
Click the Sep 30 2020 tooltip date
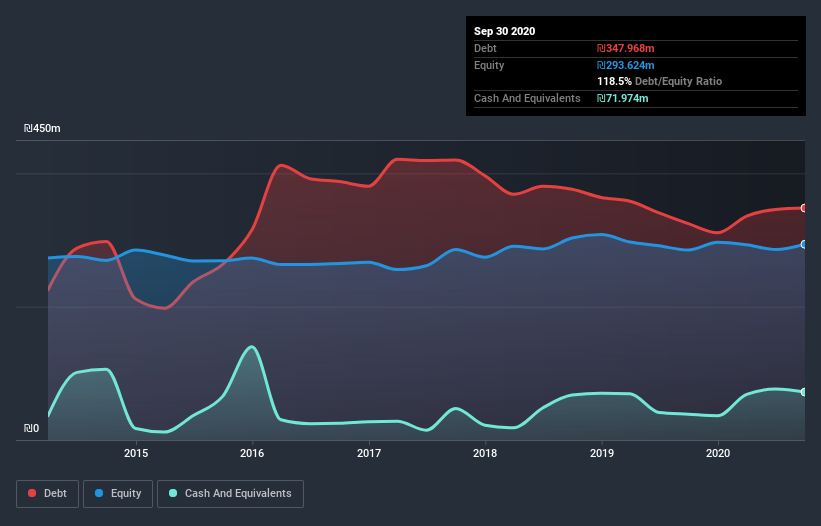(504, 31)
